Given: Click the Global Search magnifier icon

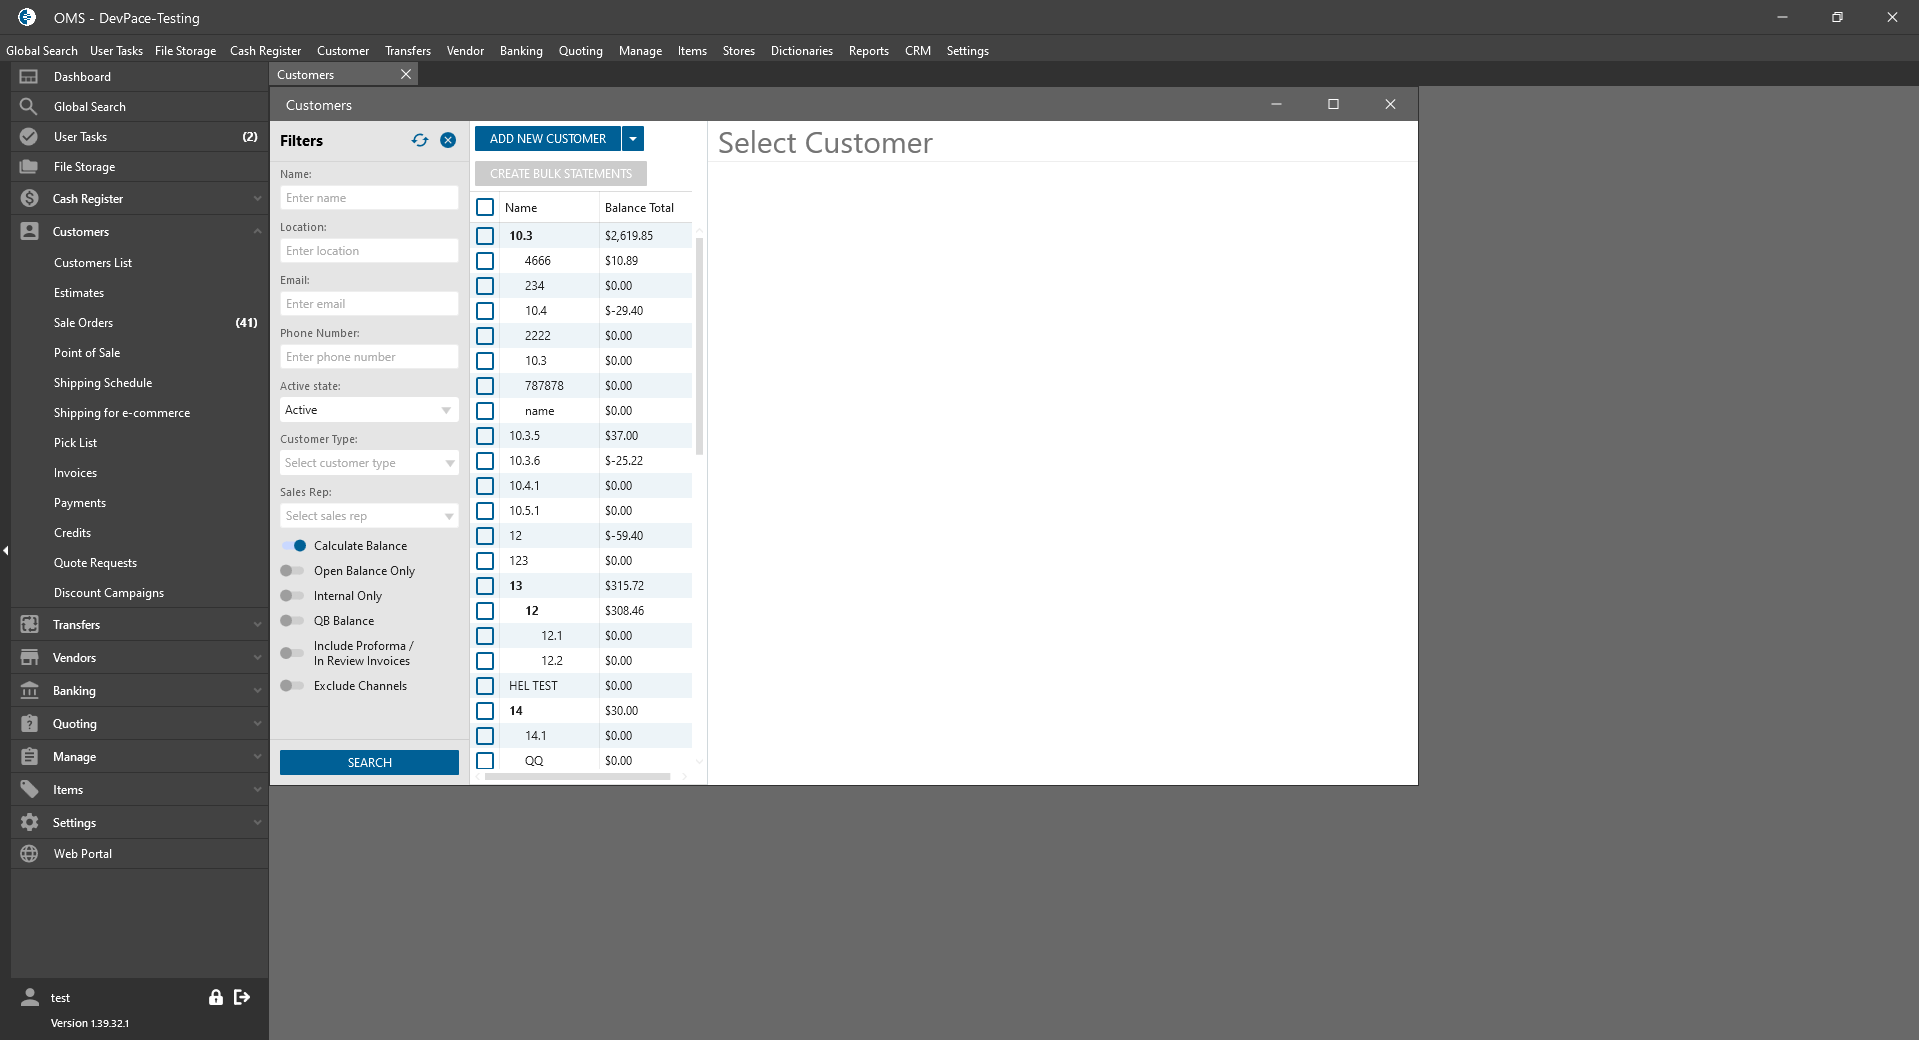Looking at the screenshot, I should [x=29, y=107].
